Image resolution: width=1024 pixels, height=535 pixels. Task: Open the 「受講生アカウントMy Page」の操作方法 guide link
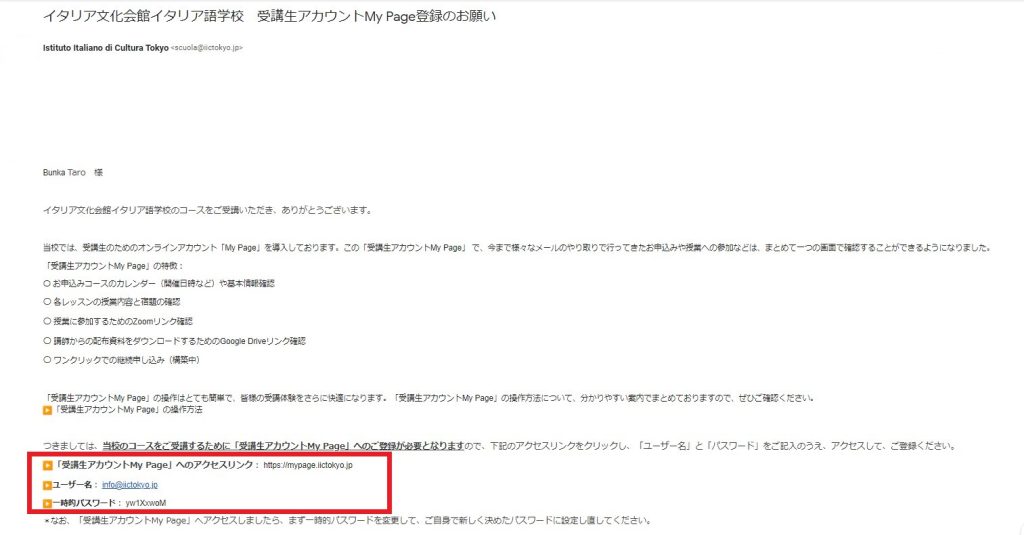coord(128,410)
